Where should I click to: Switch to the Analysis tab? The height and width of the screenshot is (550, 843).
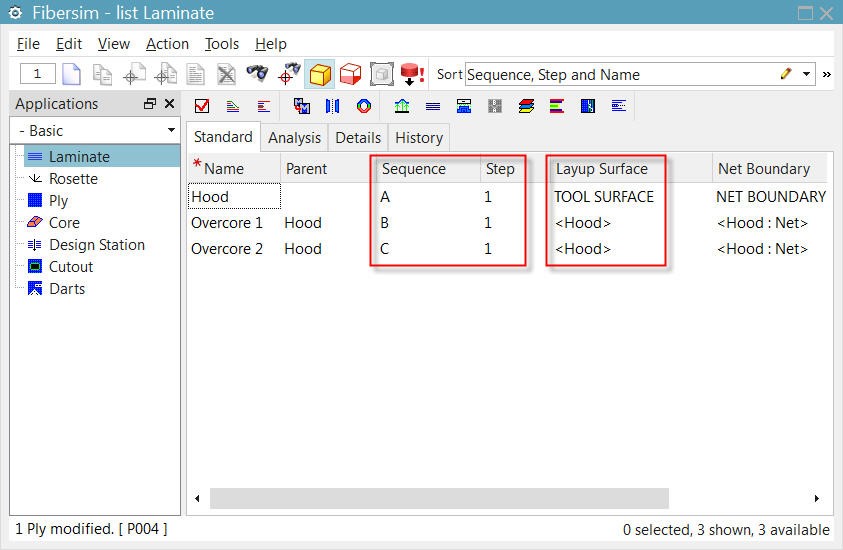(x=294, y=138)
